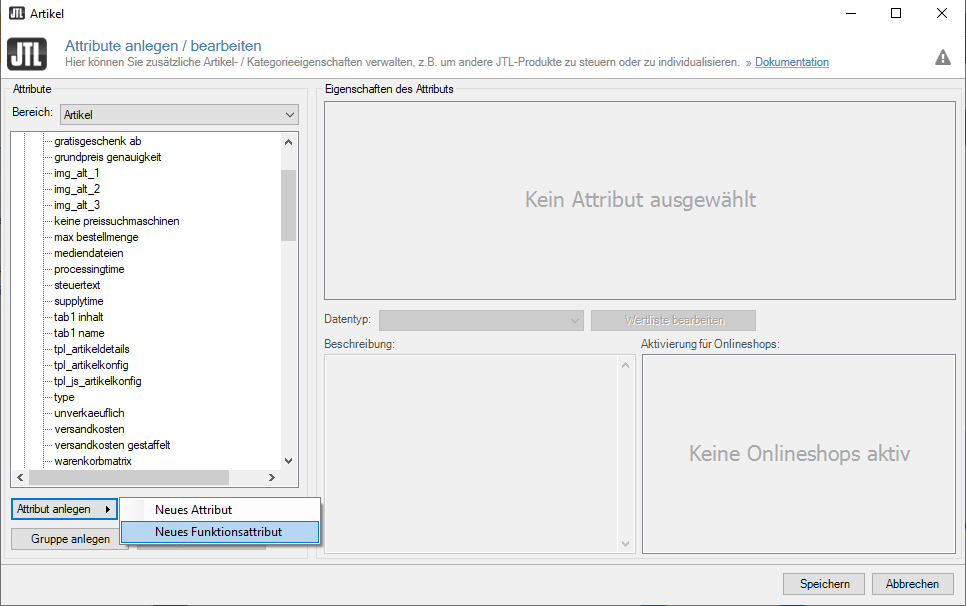Image resolution: width=966 pixels, height=606 pixels.
Task: Click the JTL logo icon in header
Action: (x=27, y=54)
